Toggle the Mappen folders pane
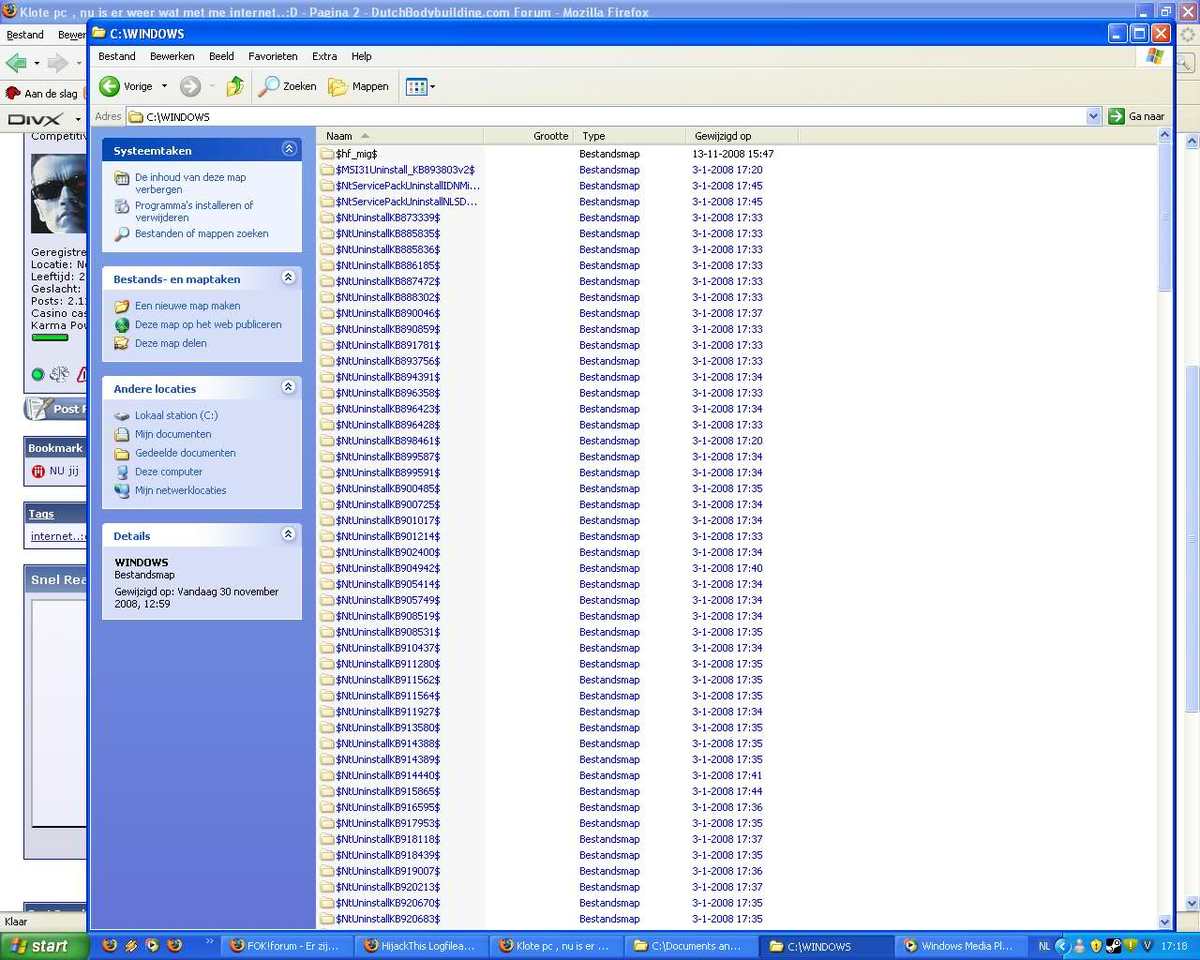 pyautogui.click(x=358, y=87)
